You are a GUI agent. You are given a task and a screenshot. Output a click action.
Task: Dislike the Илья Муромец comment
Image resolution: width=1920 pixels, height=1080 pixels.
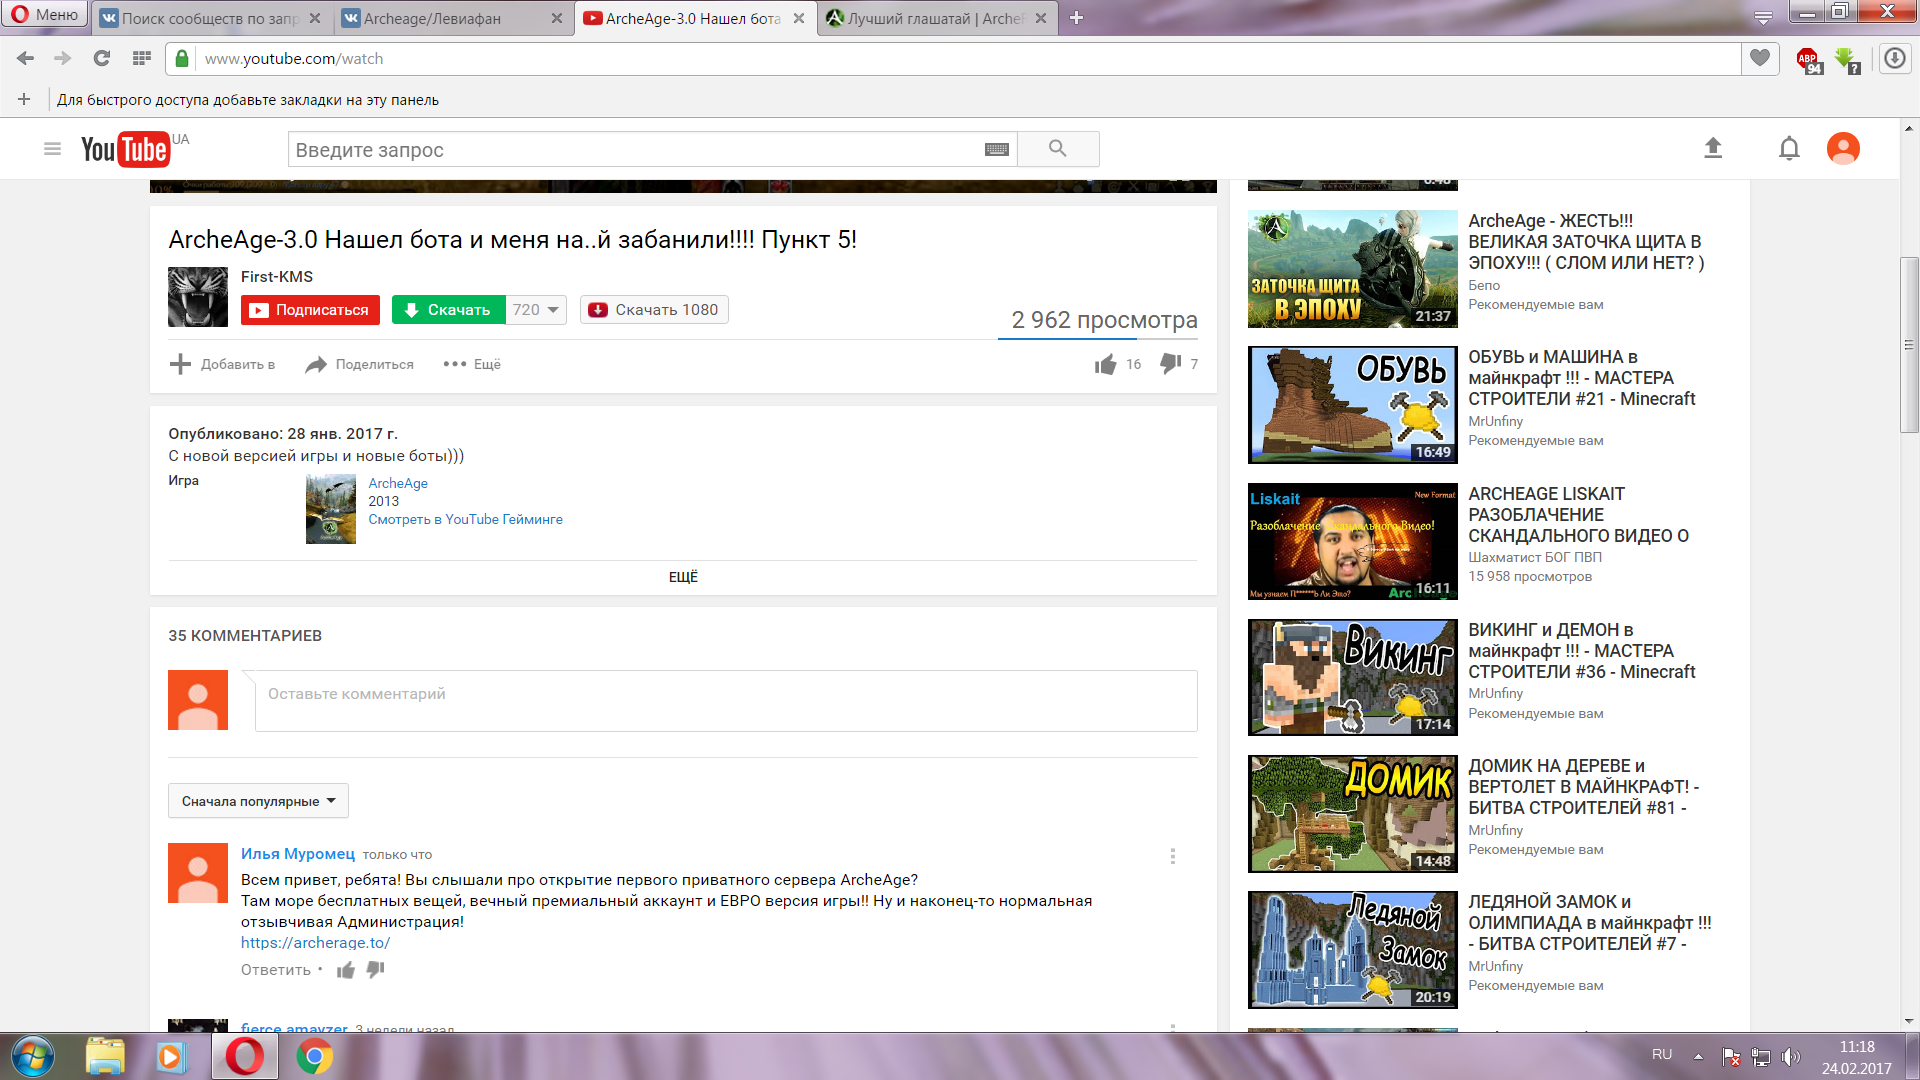(x=375, y=969)
